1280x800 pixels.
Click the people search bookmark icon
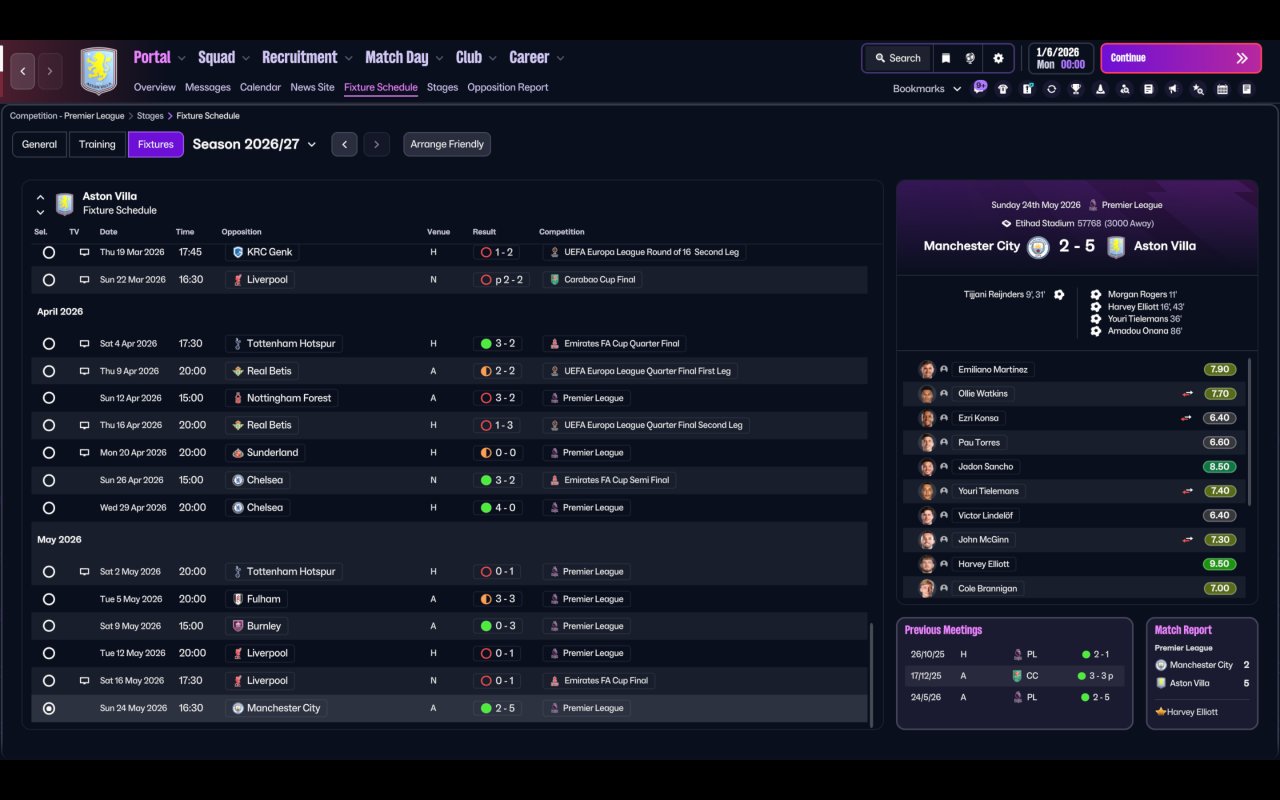1125,89
